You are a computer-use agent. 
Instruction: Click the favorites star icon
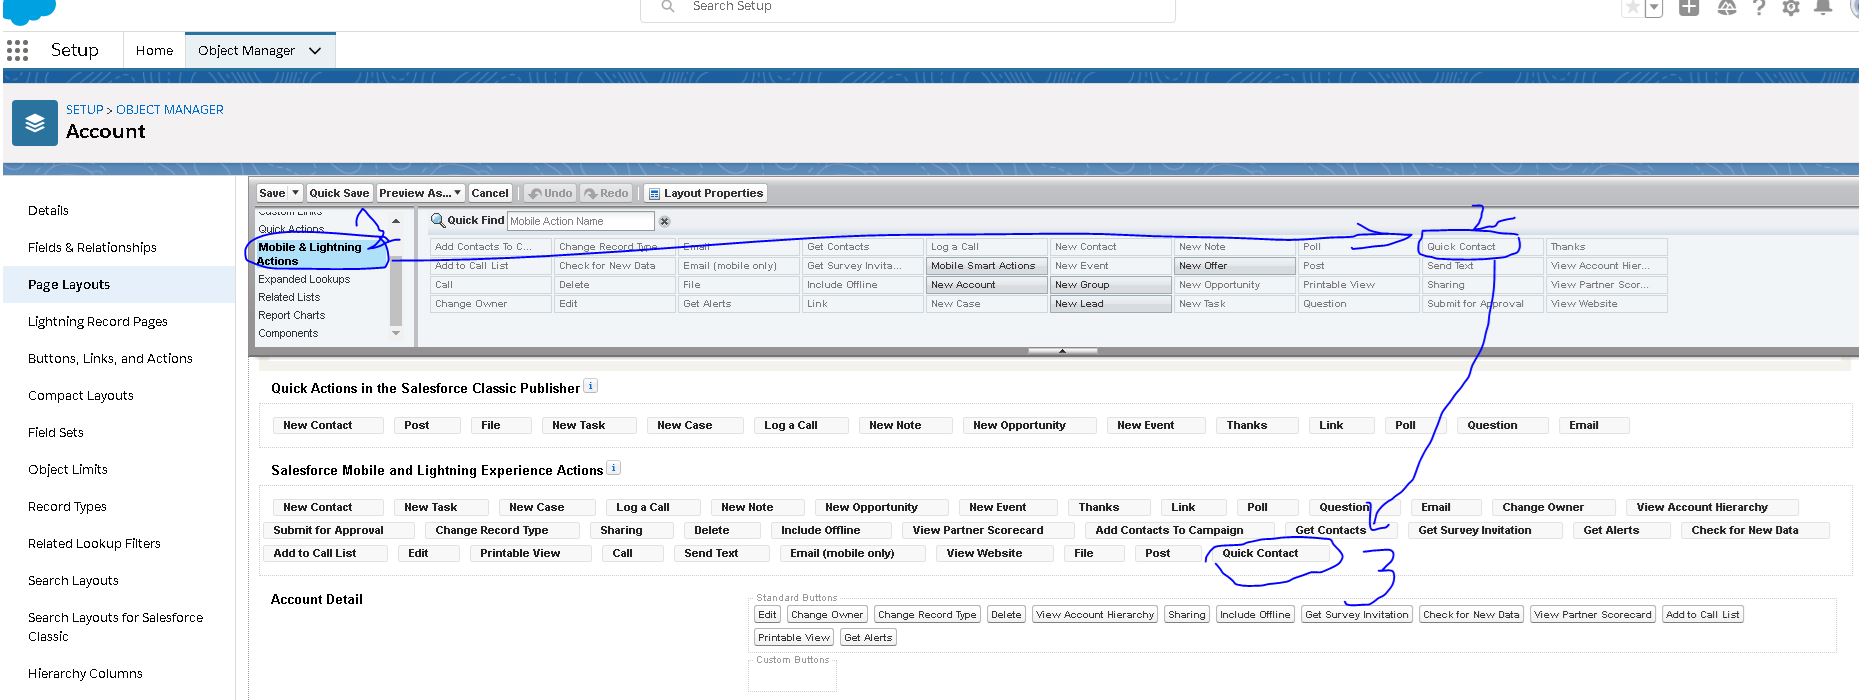1632,7
